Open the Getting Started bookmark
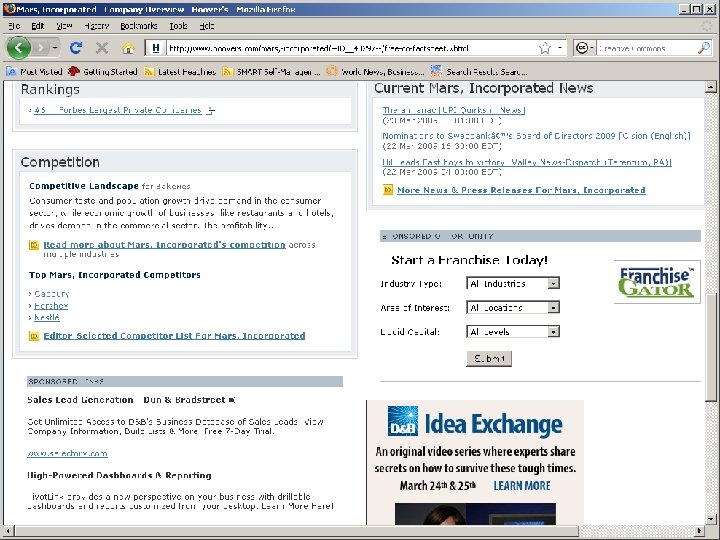This screenshot has width=720, height=540. point(102,72)
